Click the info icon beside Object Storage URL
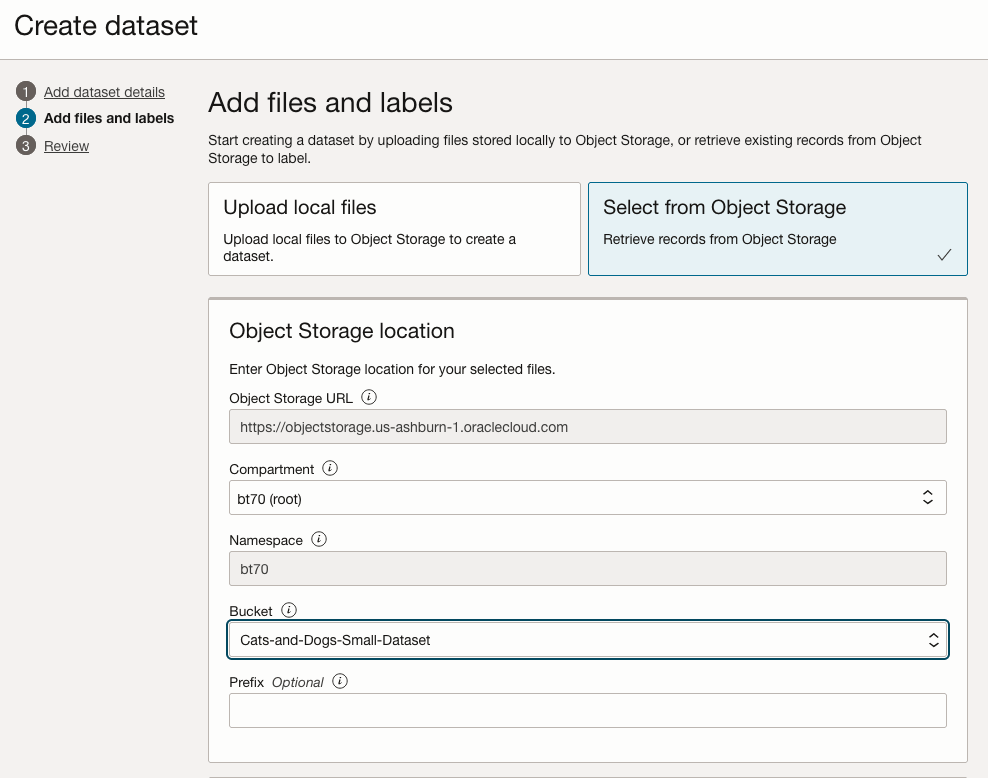Image resolution: width=988 pixels, height=778 pixels. 369,397
